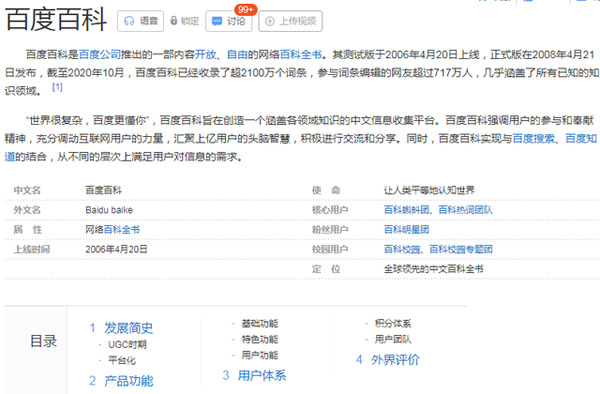Viewport: 600px width, 394px height.
Task: Open the 百度搜索 link
Action: [x=533, y=138]
